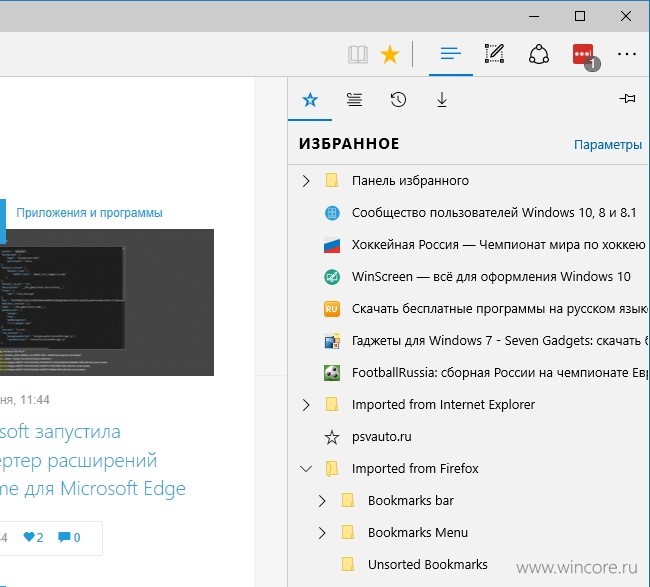The height and width of the screenshot is (587, 650).
Task: Open the Web Note pen icon
Action: point(495,53)
